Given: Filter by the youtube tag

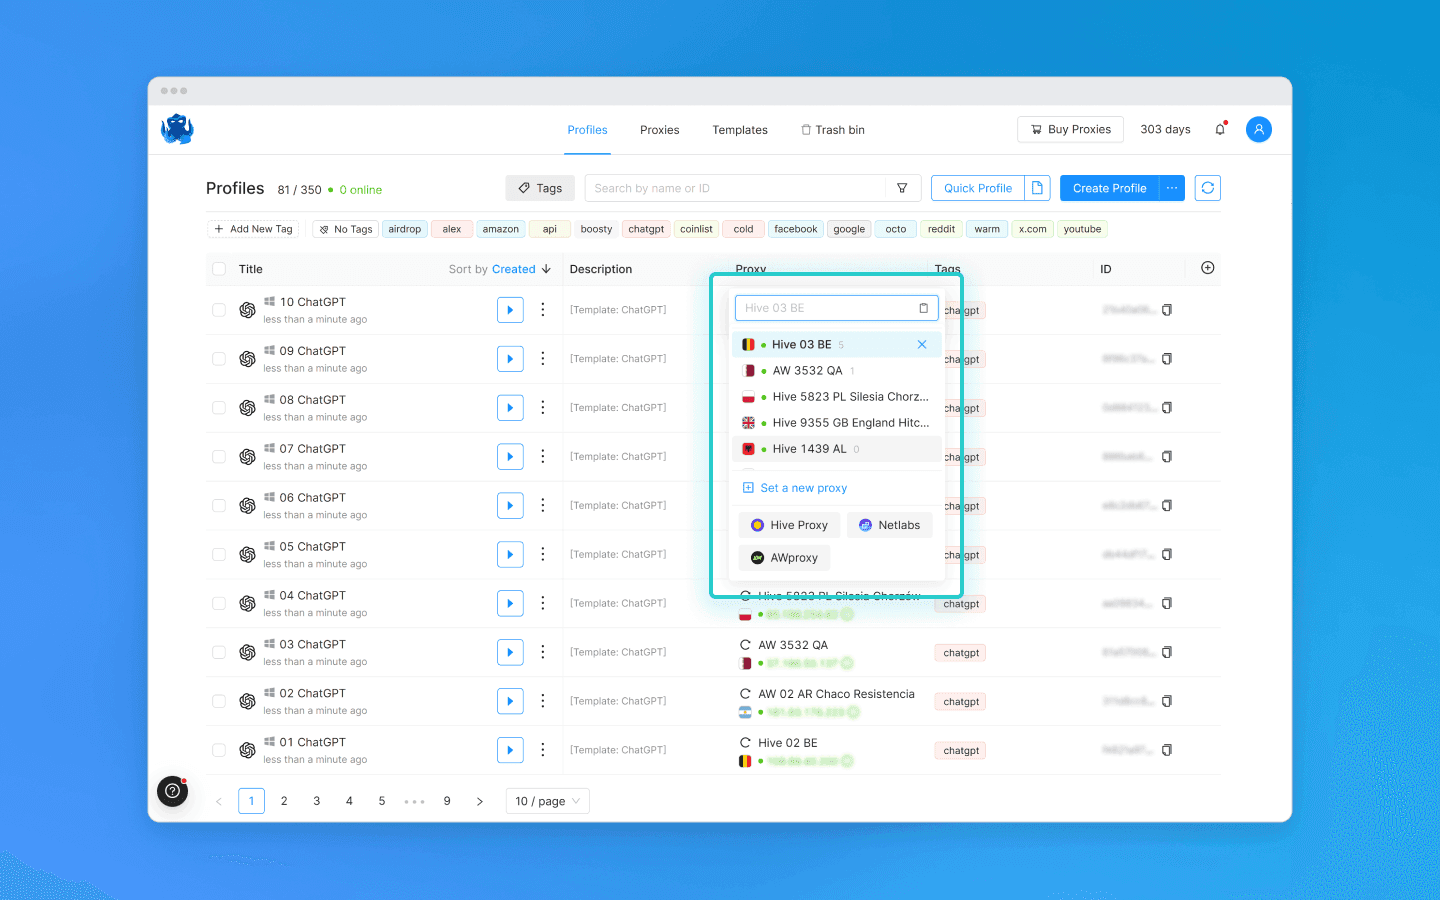Looking at the screenshot, I should [x=1083, y=229].
